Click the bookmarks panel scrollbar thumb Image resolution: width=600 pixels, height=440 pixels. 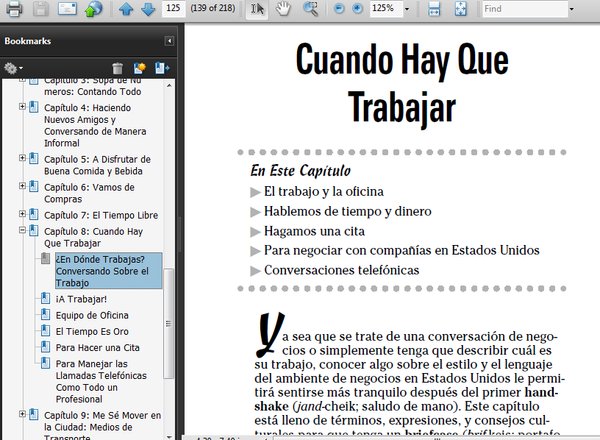pyautogui.click(x=169, y=323)
